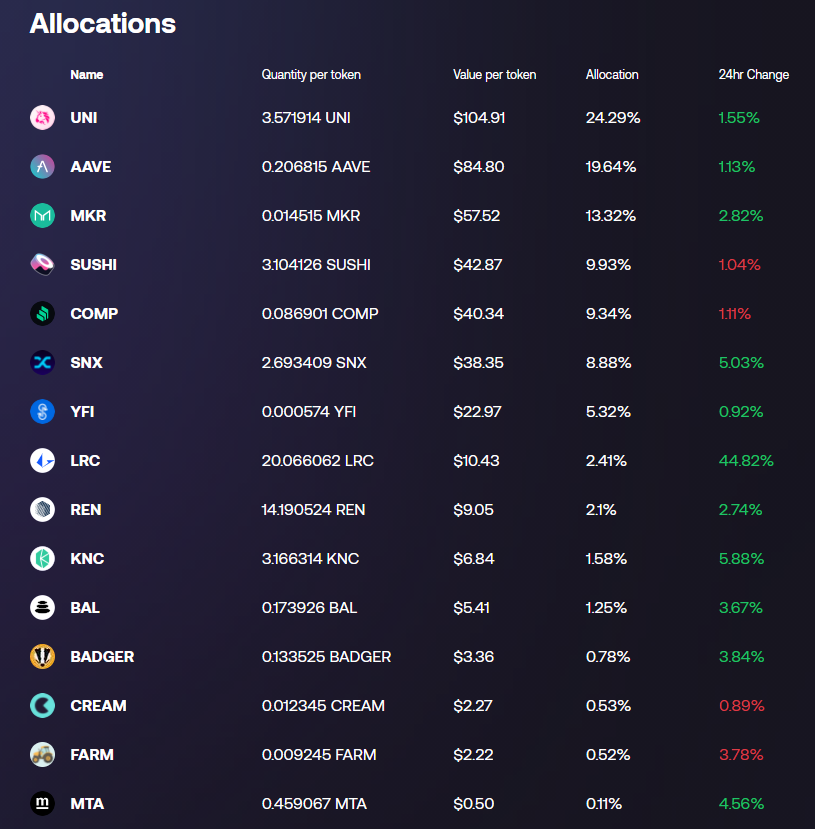Click the AAVE ghost token icon
This screenshot has height=829, width=815.
pyautogui.click(x=42, y=167)
